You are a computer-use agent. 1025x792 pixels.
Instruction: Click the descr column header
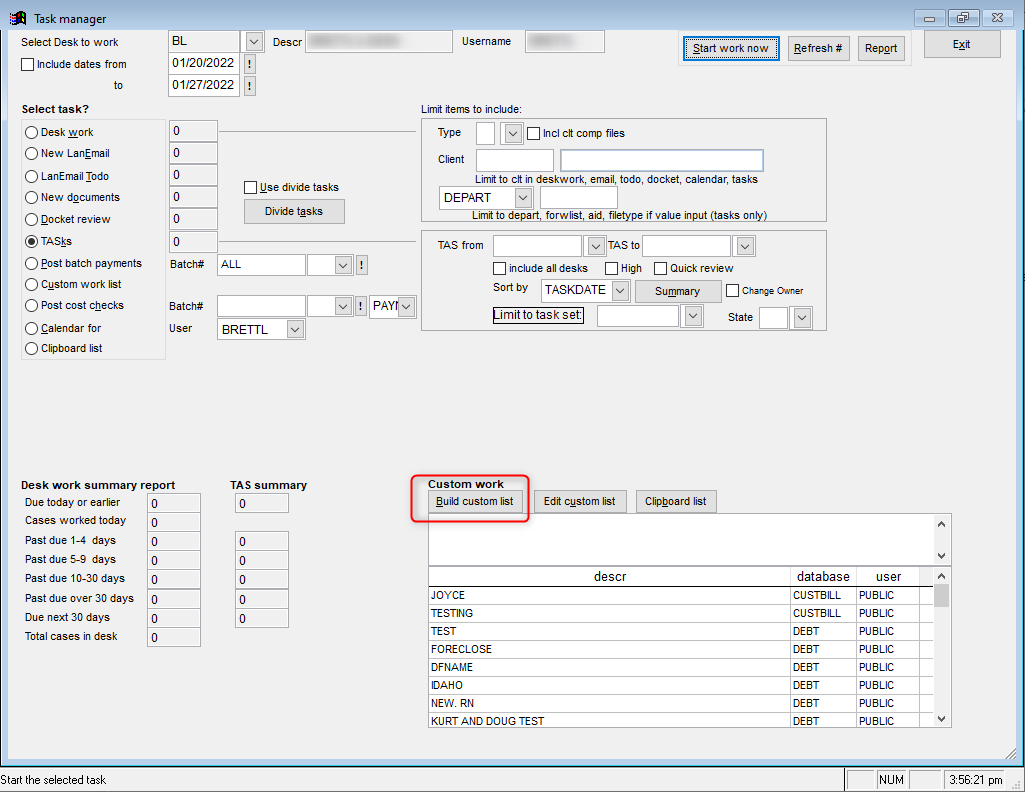point(610,576)
